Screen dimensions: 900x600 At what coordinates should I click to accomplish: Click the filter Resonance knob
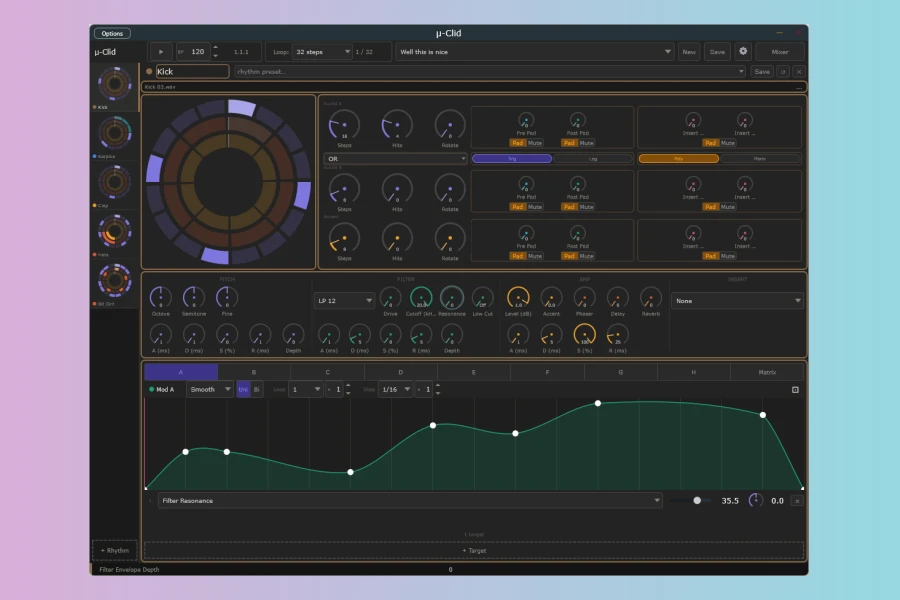pyautogui.click(x=452, y=297)
